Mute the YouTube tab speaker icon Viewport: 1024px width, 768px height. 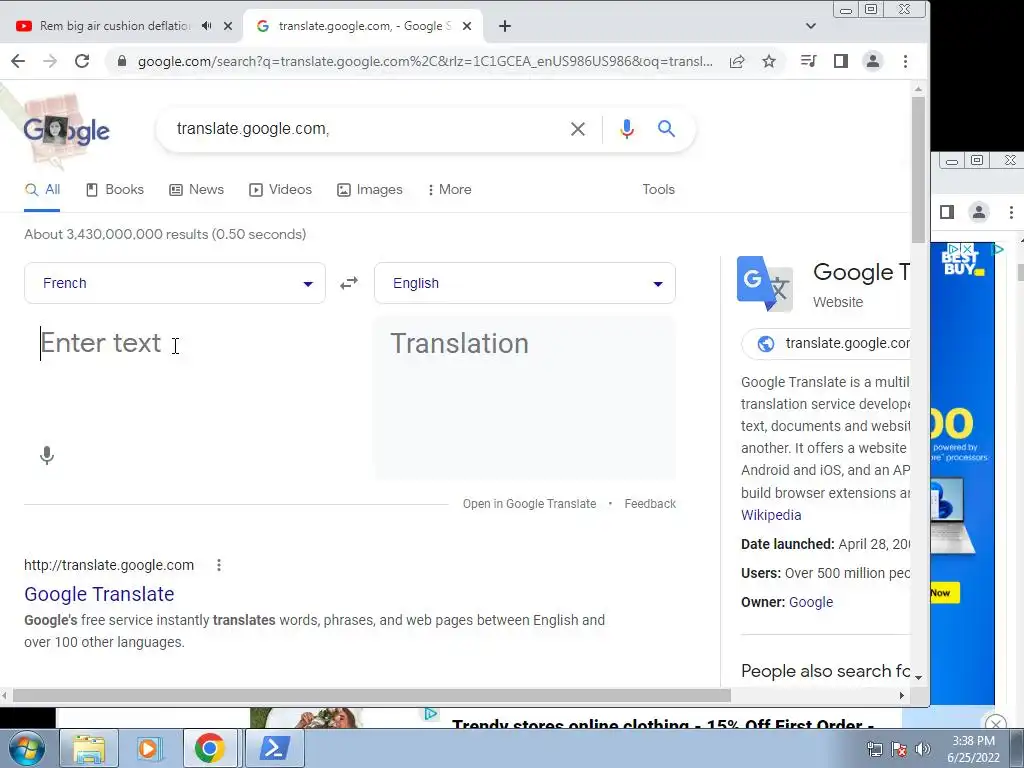point(206,26)
